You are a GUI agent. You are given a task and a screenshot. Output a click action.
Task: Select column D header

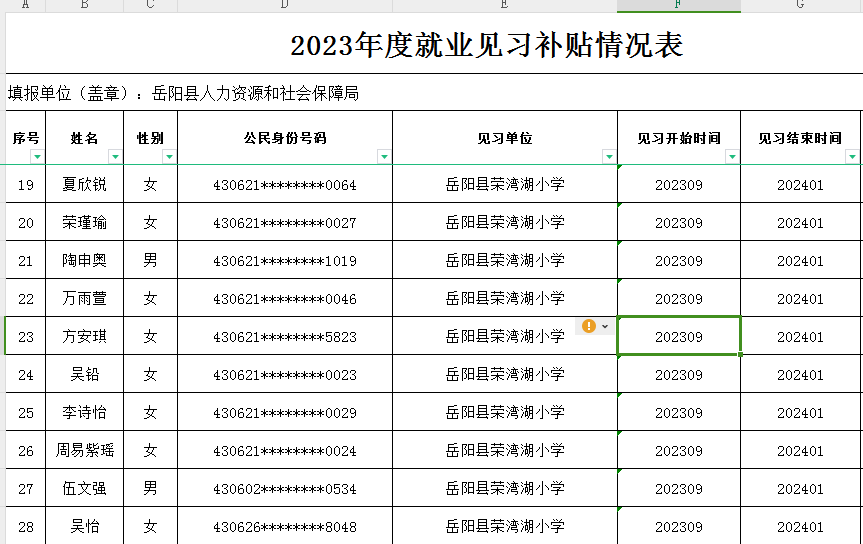[x=285, y=5]
